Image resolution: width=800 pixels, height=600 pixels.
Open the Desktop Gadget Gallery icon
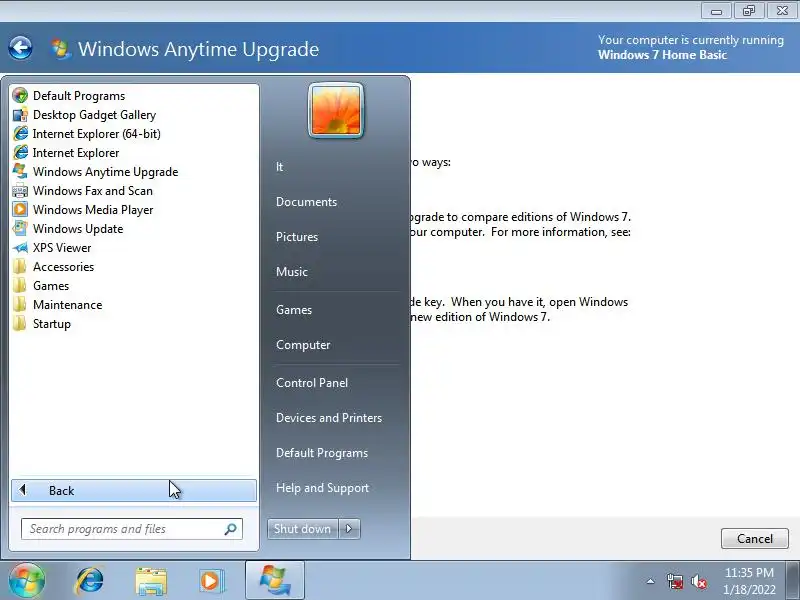20,115
